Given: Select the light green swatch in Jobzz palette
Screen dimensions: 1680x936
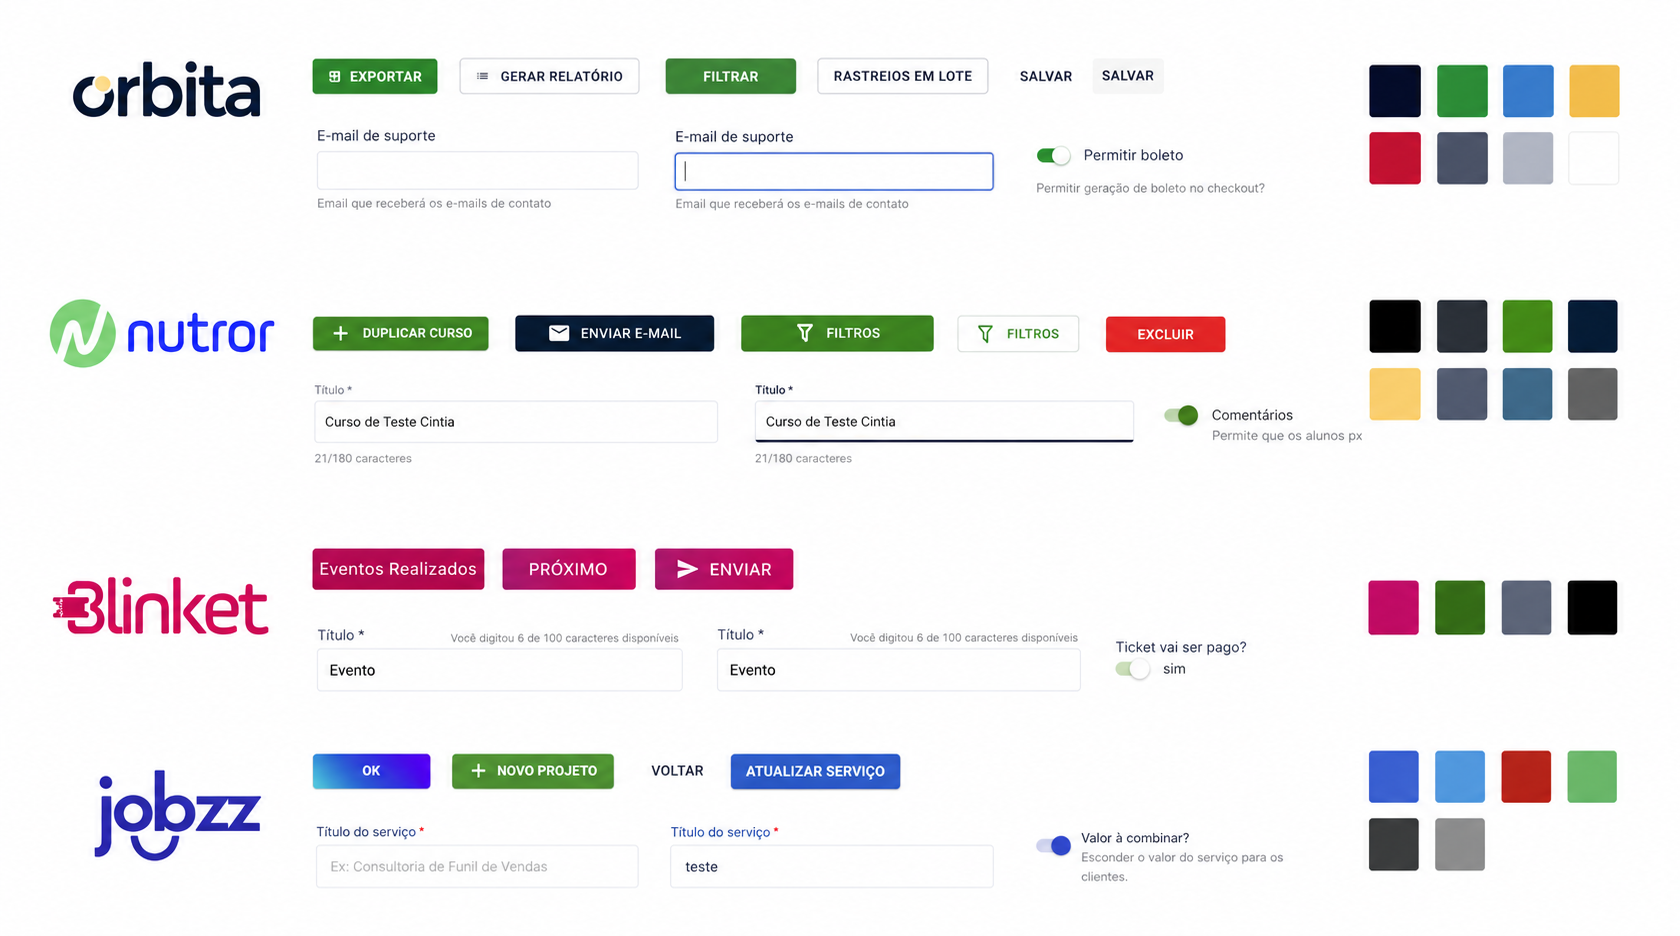Looking at the screenshot, I should pos(1592,777).
